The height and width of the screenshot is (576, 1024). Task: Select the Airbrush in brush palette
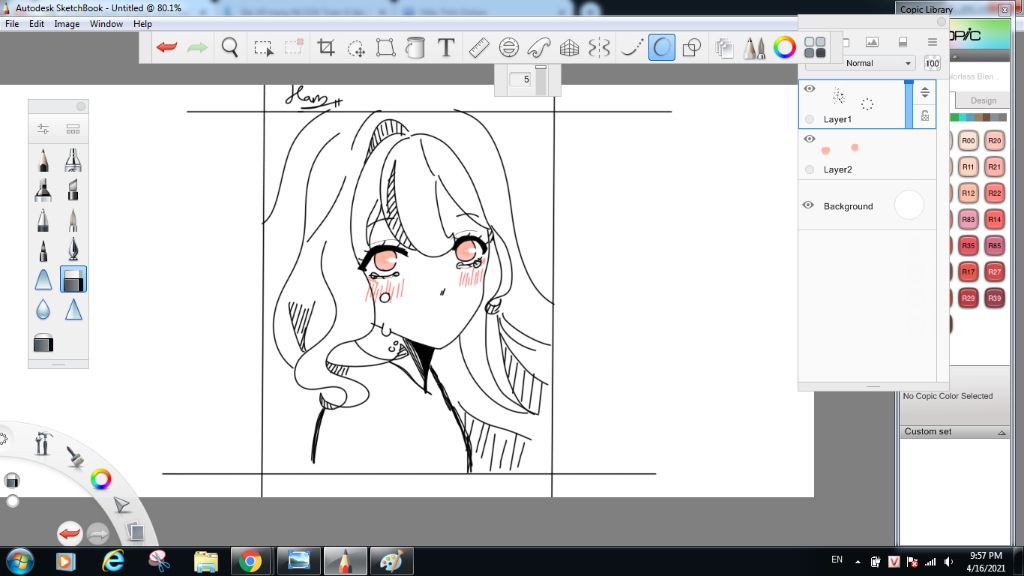point(73,160)
